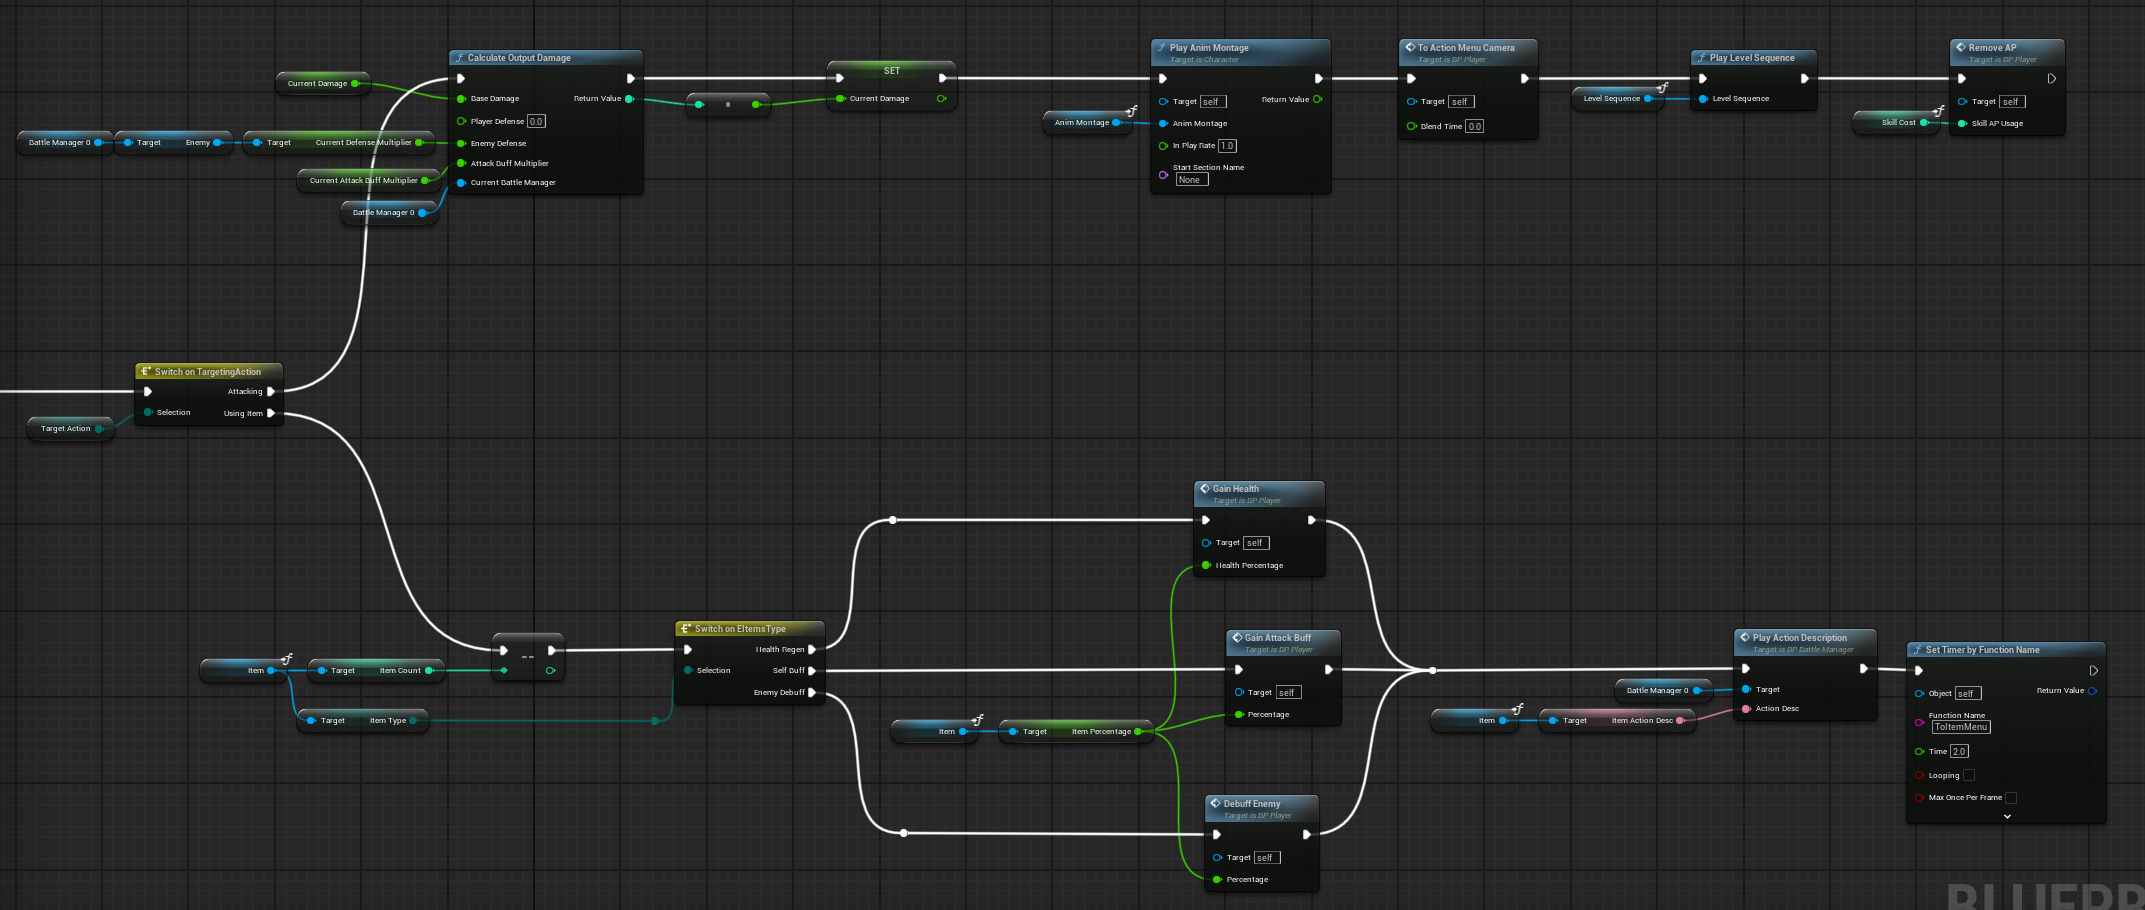Click the Using Item execution output pin

point(271,413)
